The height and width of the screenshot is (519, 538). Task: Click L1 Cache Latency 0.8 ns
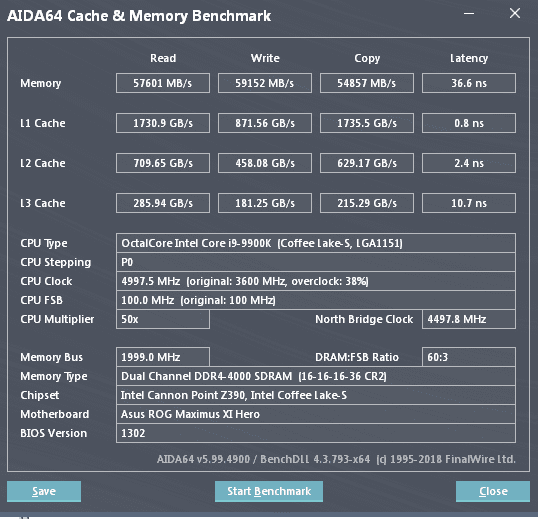pos(469,123)
